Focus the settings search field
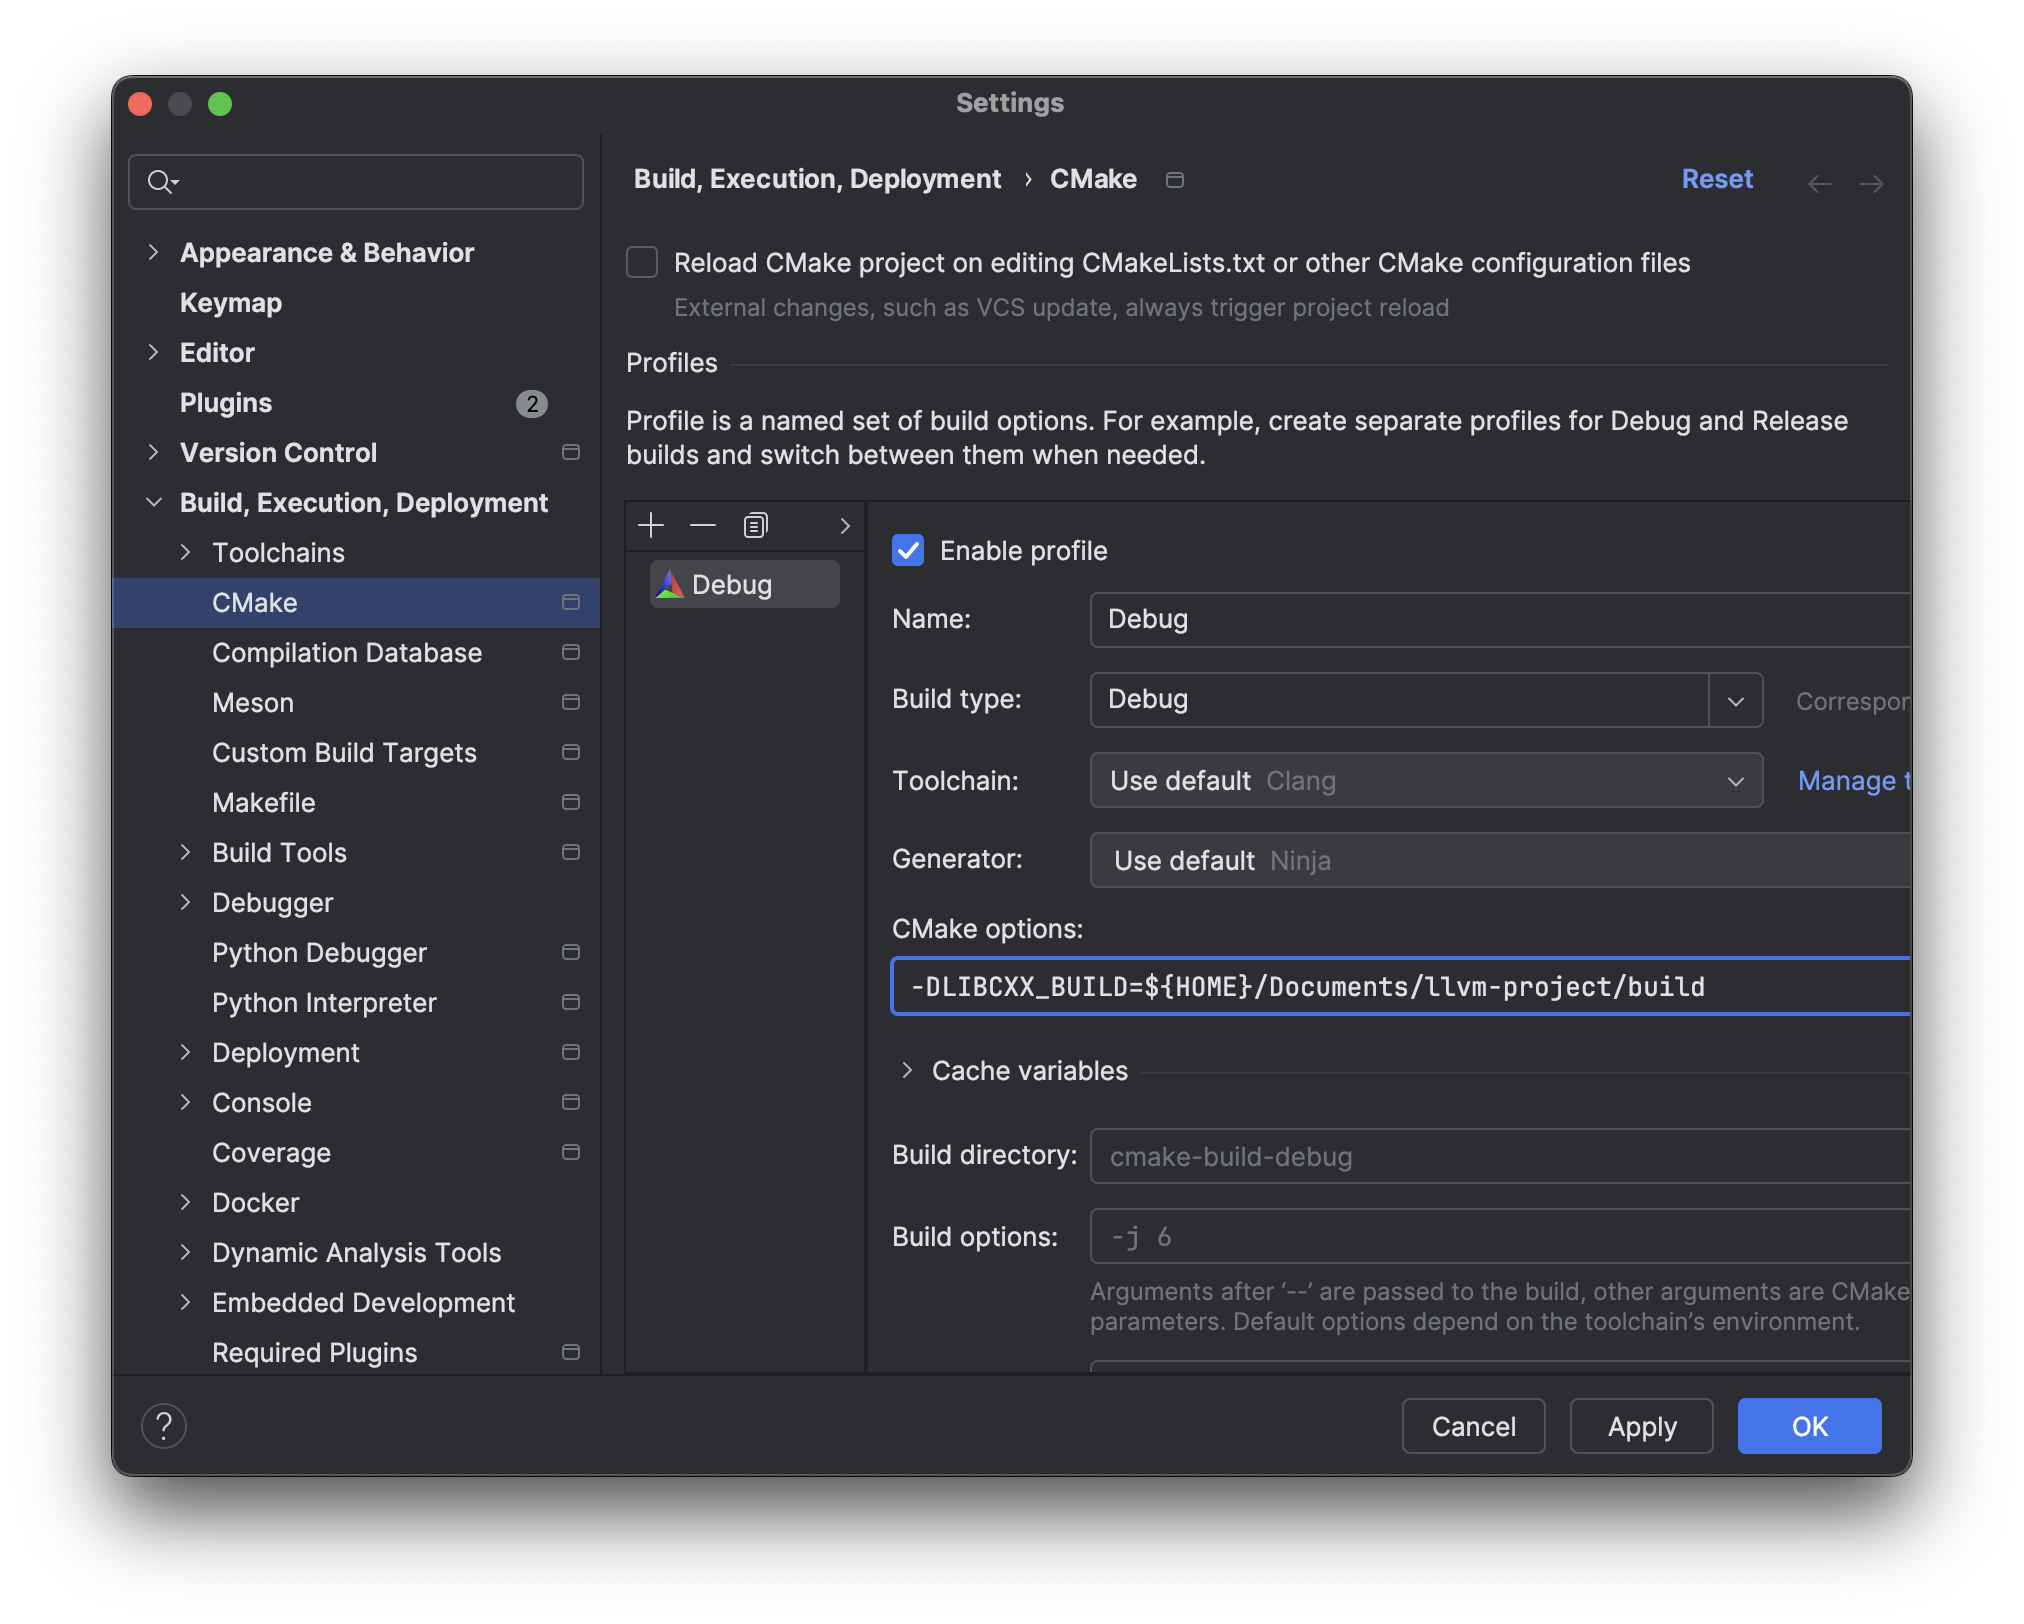 coord(356,182)
